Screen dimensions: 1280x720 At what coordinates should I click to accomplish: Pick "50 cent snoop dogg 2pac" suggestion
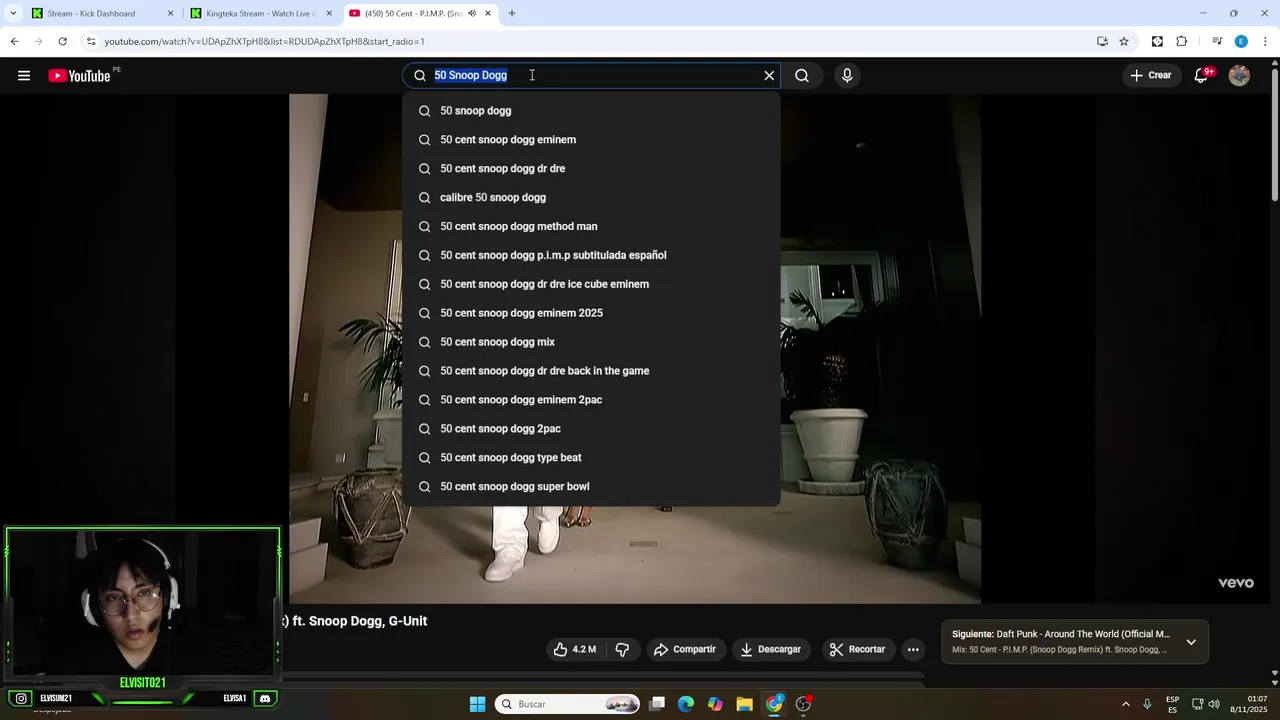coord(591,429)
